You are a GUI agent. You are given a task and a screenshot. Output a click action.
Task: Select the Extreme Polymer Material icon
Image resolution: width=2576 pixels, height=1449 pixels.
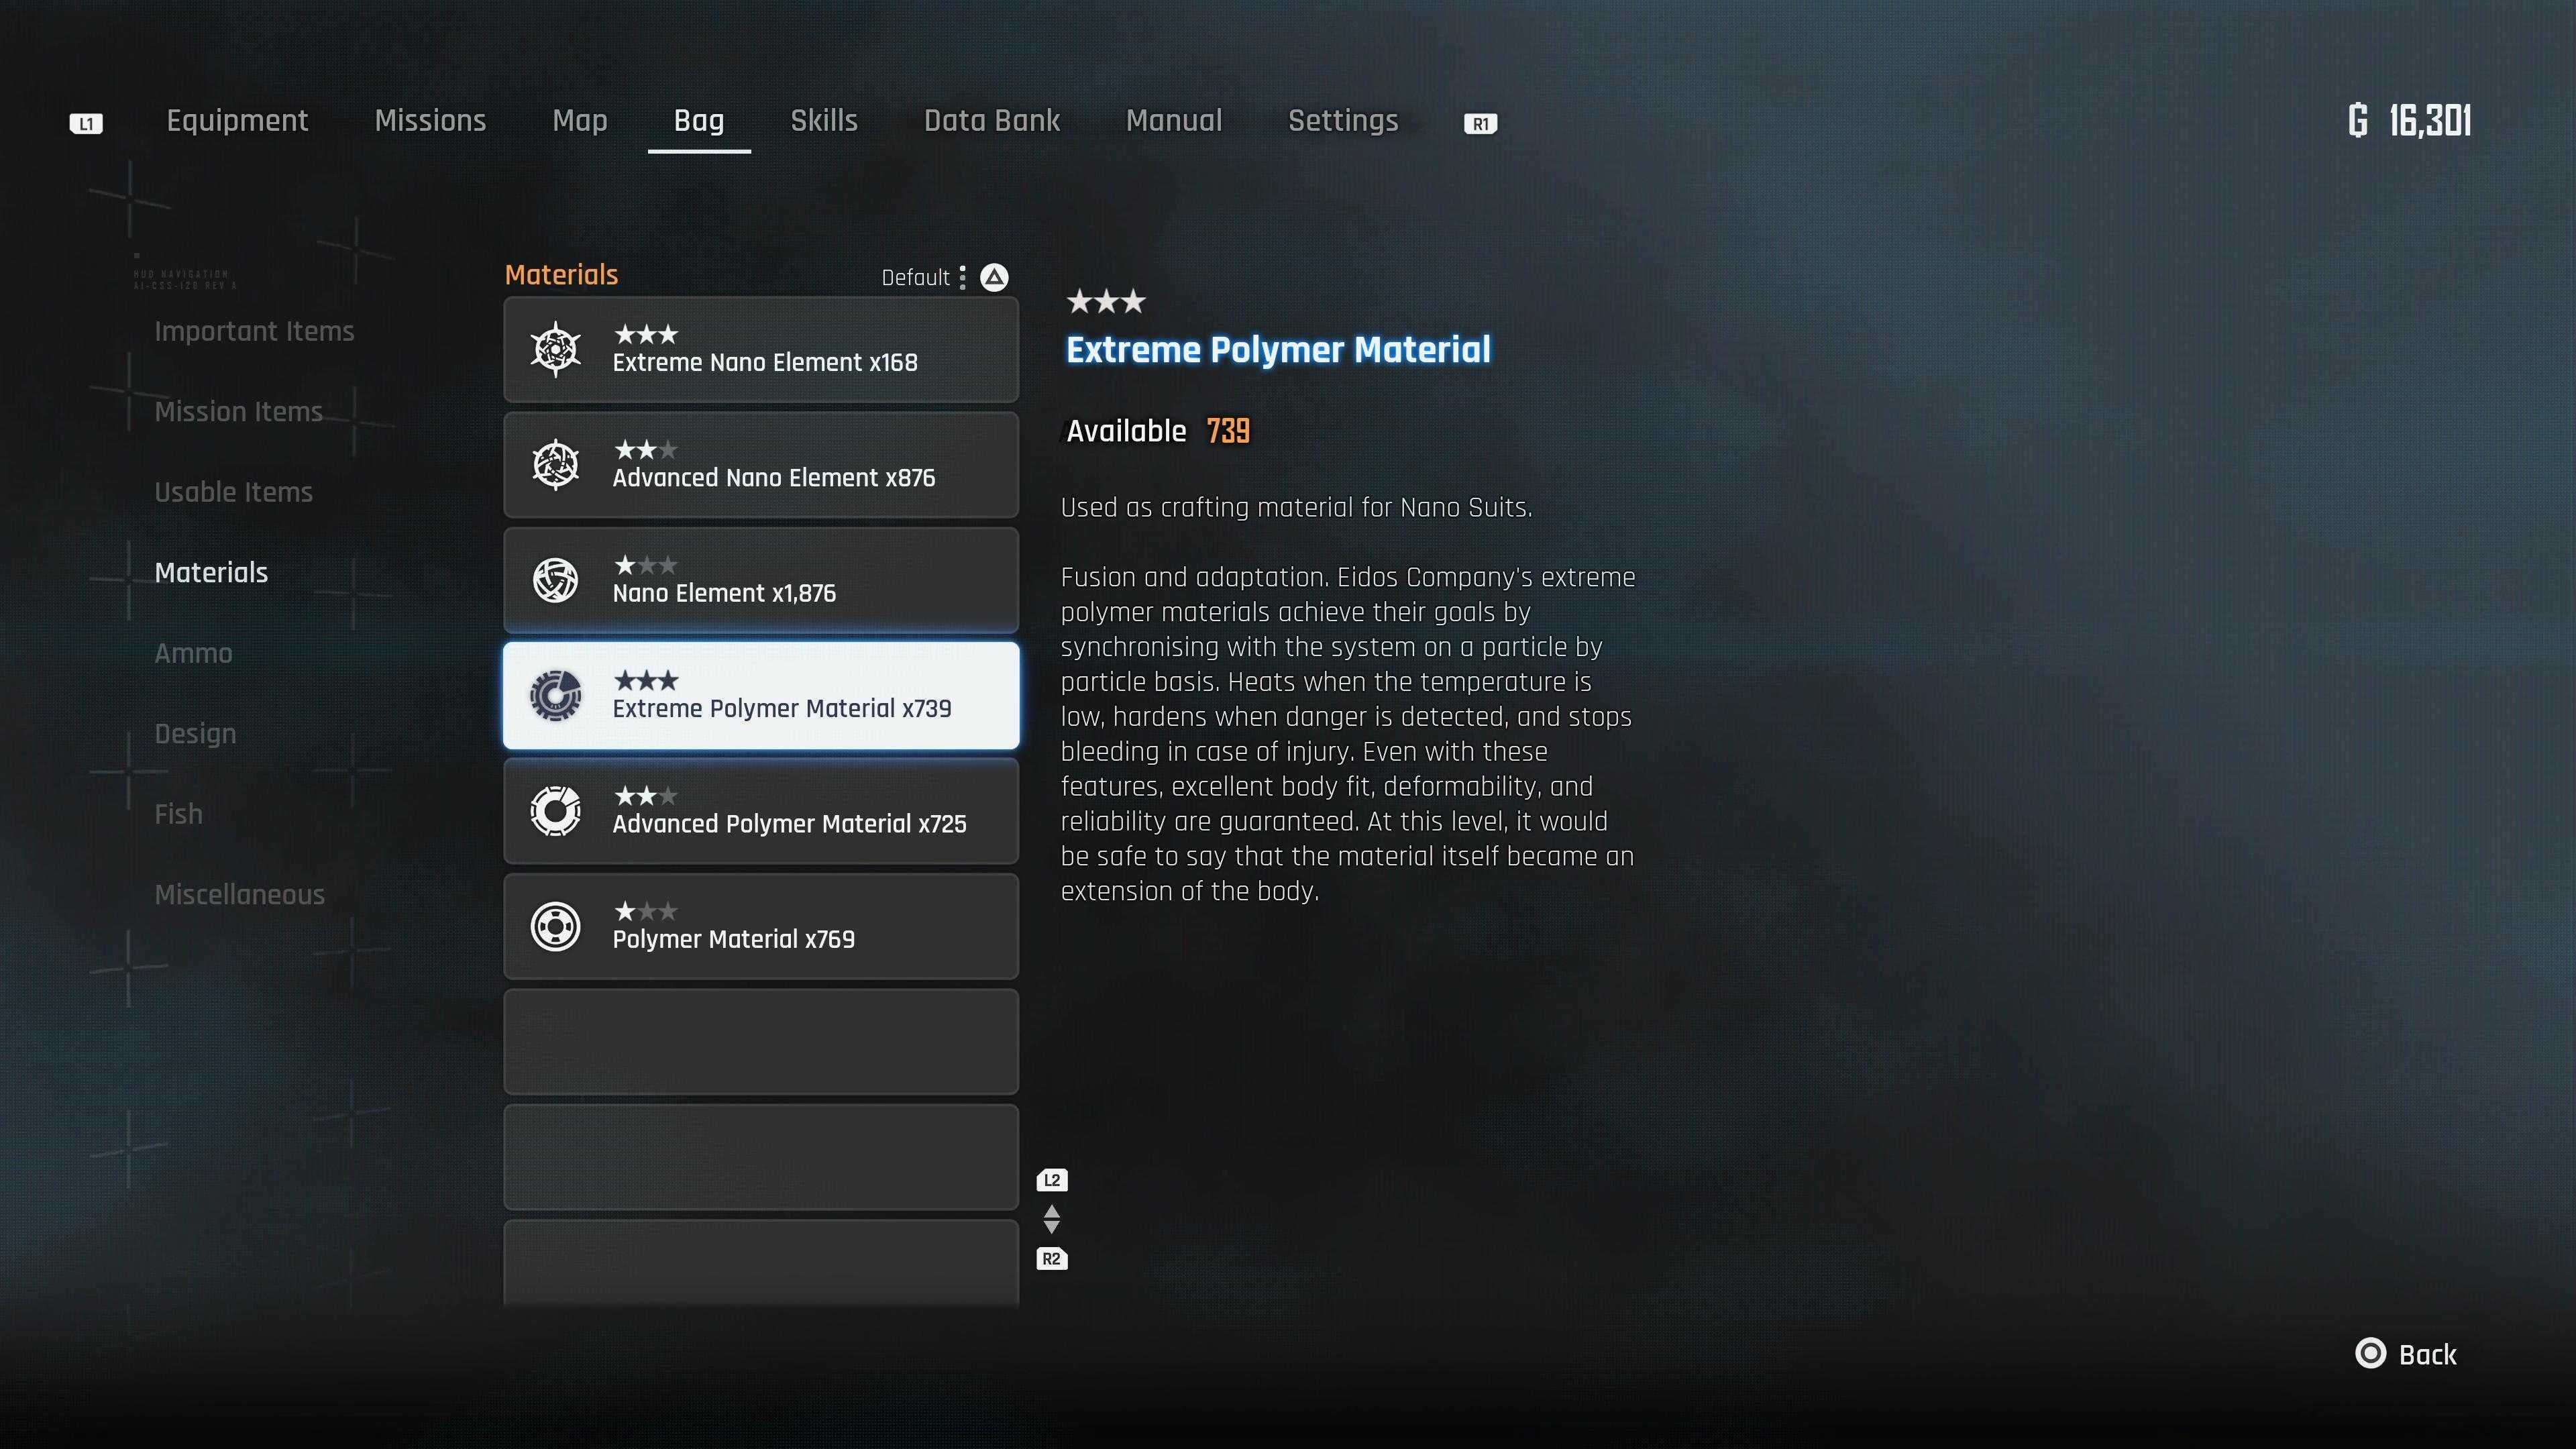click(x=555, y=695)
